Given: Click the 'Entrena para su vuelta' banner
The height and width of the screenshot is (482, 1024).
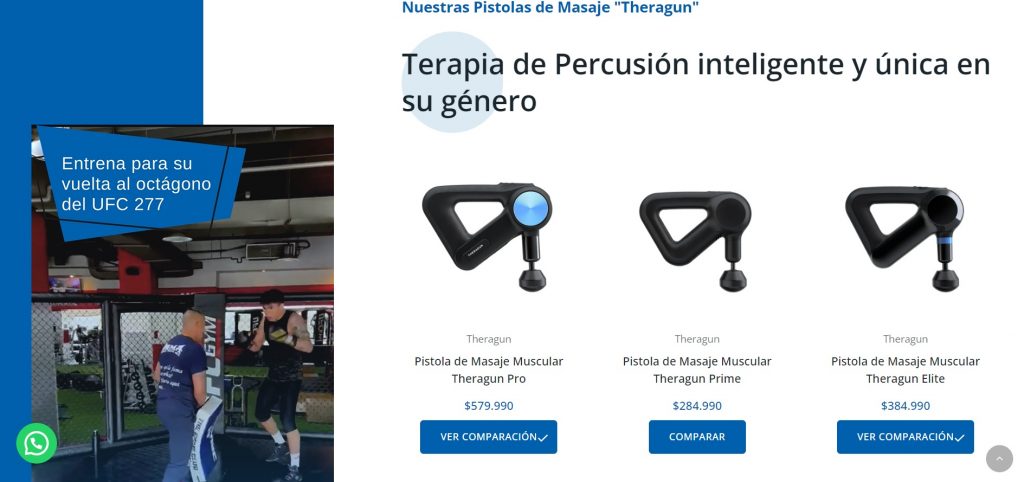Looking at the screenshot, I should (x=140, y=183).
